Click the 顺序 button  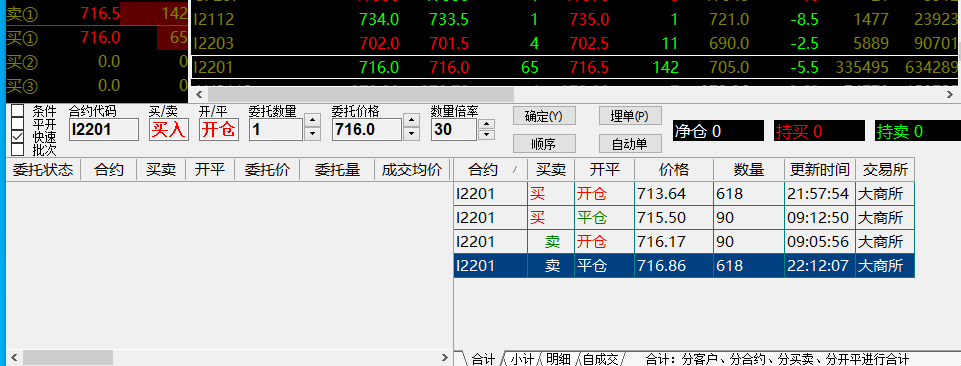[544, 143]
